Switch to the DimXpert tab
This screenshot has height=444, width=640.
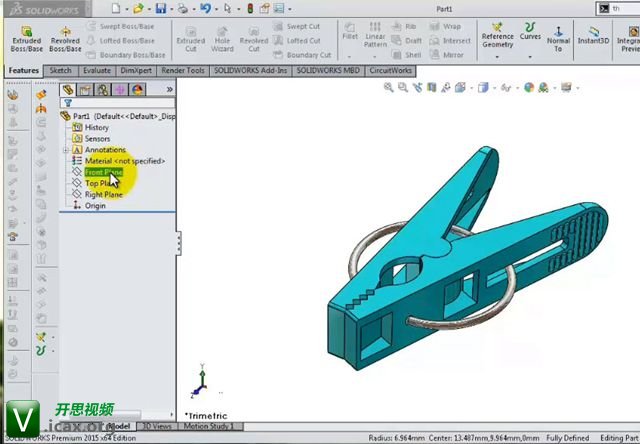coord(136,71)
